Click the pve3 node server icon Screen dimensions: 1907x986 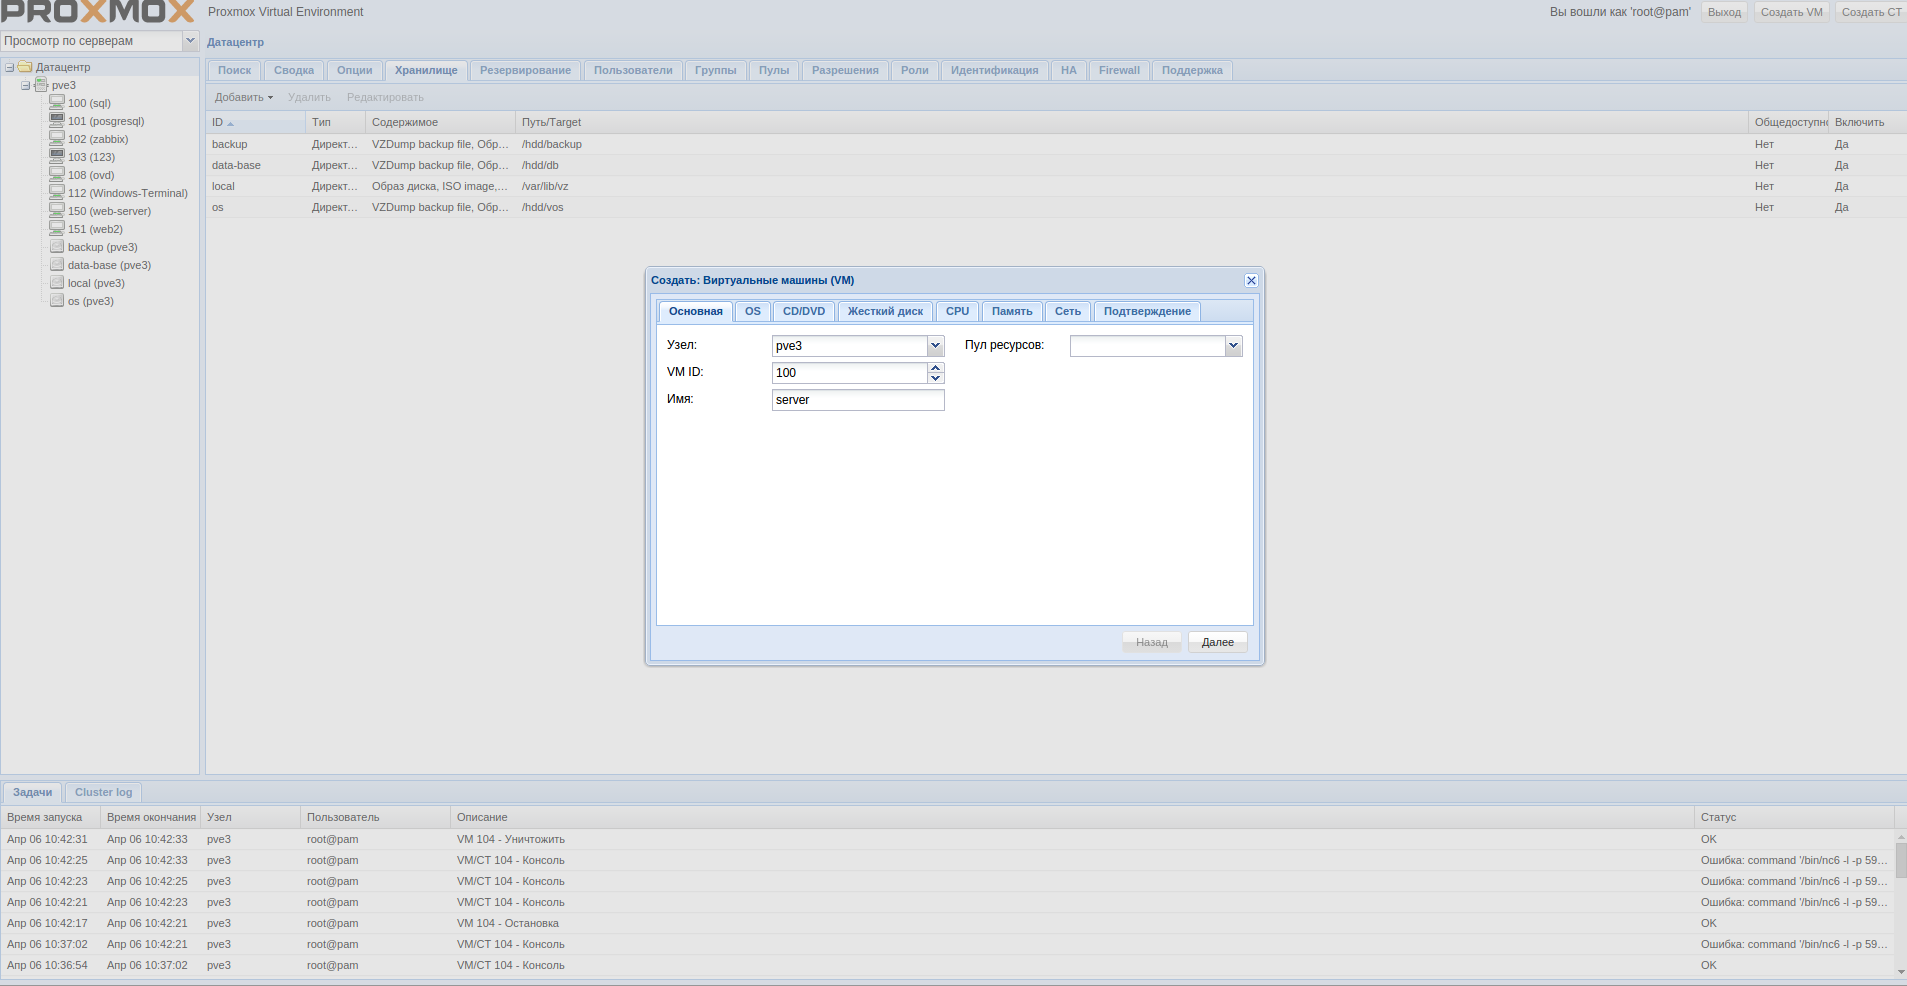[x=41, y=85]
